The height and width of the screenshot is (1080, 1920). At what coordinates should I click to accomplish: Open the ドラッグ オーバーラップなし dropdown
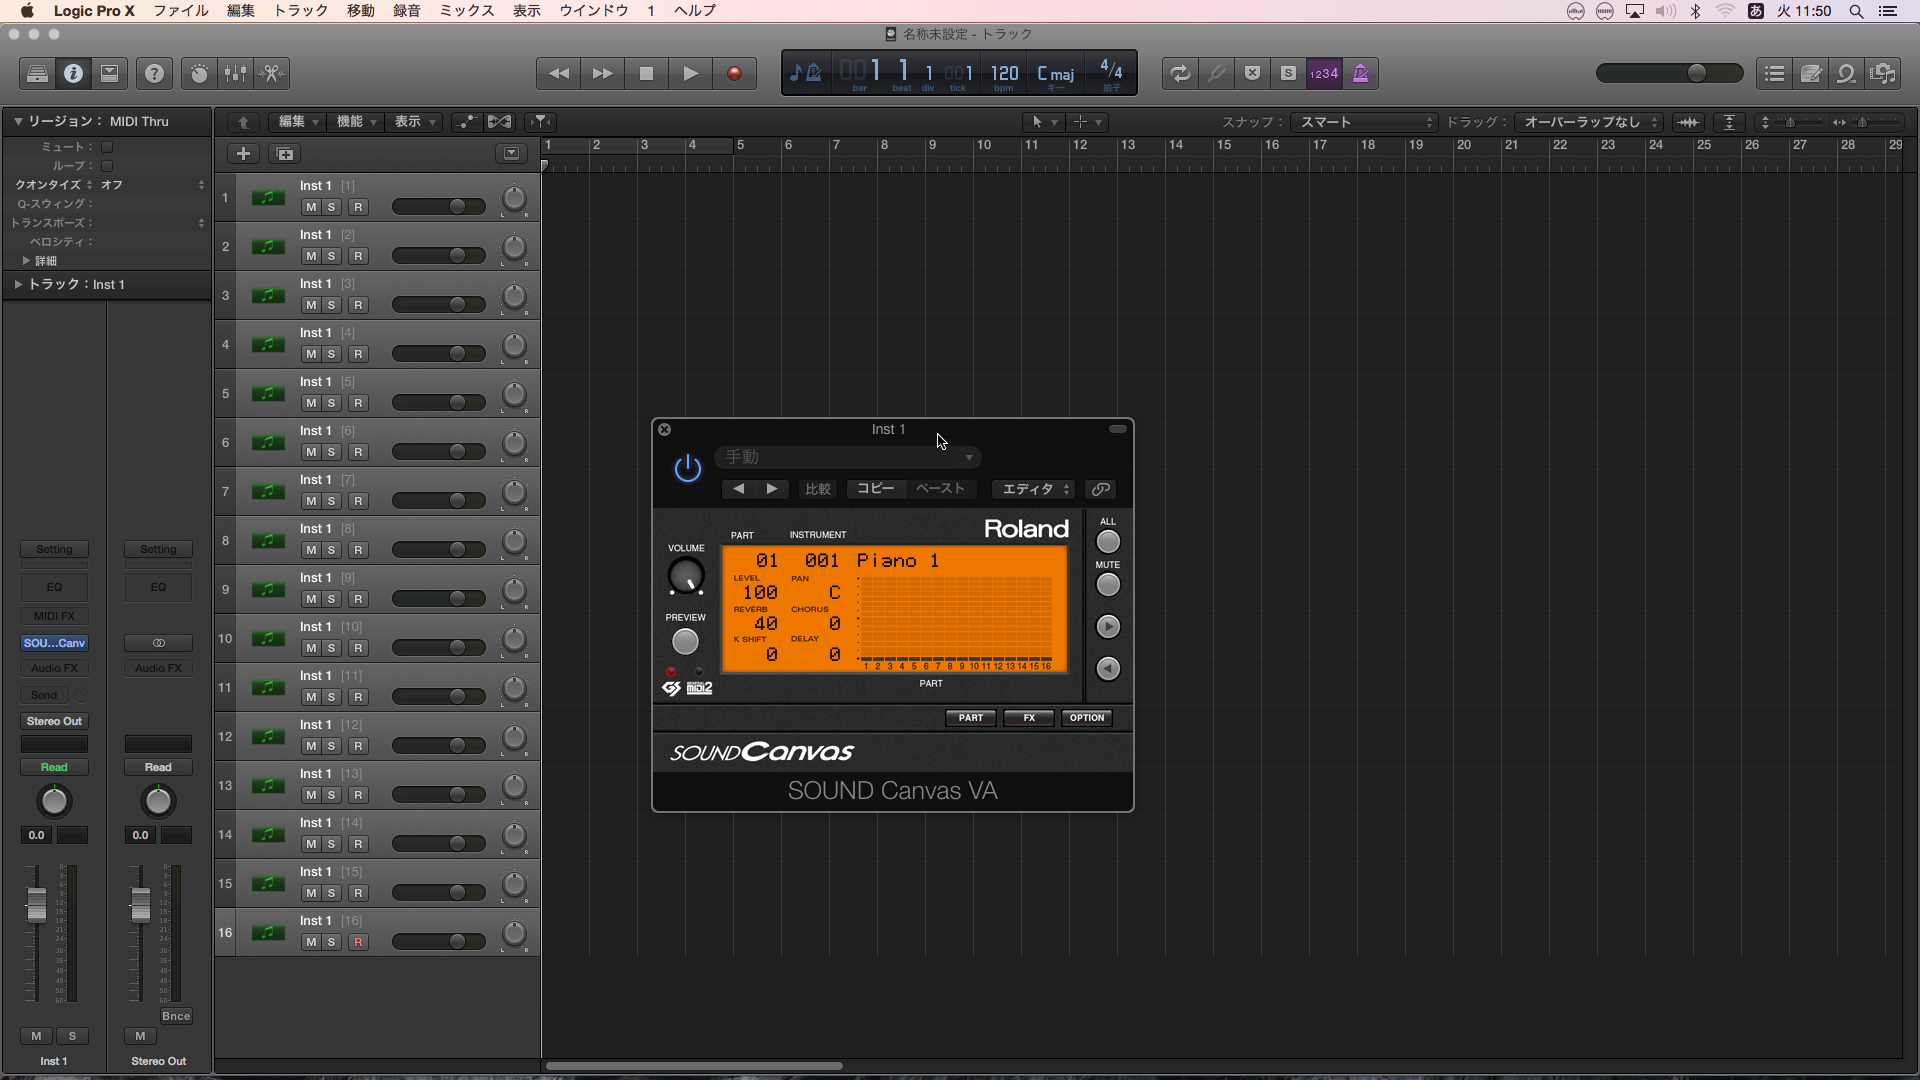[x=1588, y=122]
